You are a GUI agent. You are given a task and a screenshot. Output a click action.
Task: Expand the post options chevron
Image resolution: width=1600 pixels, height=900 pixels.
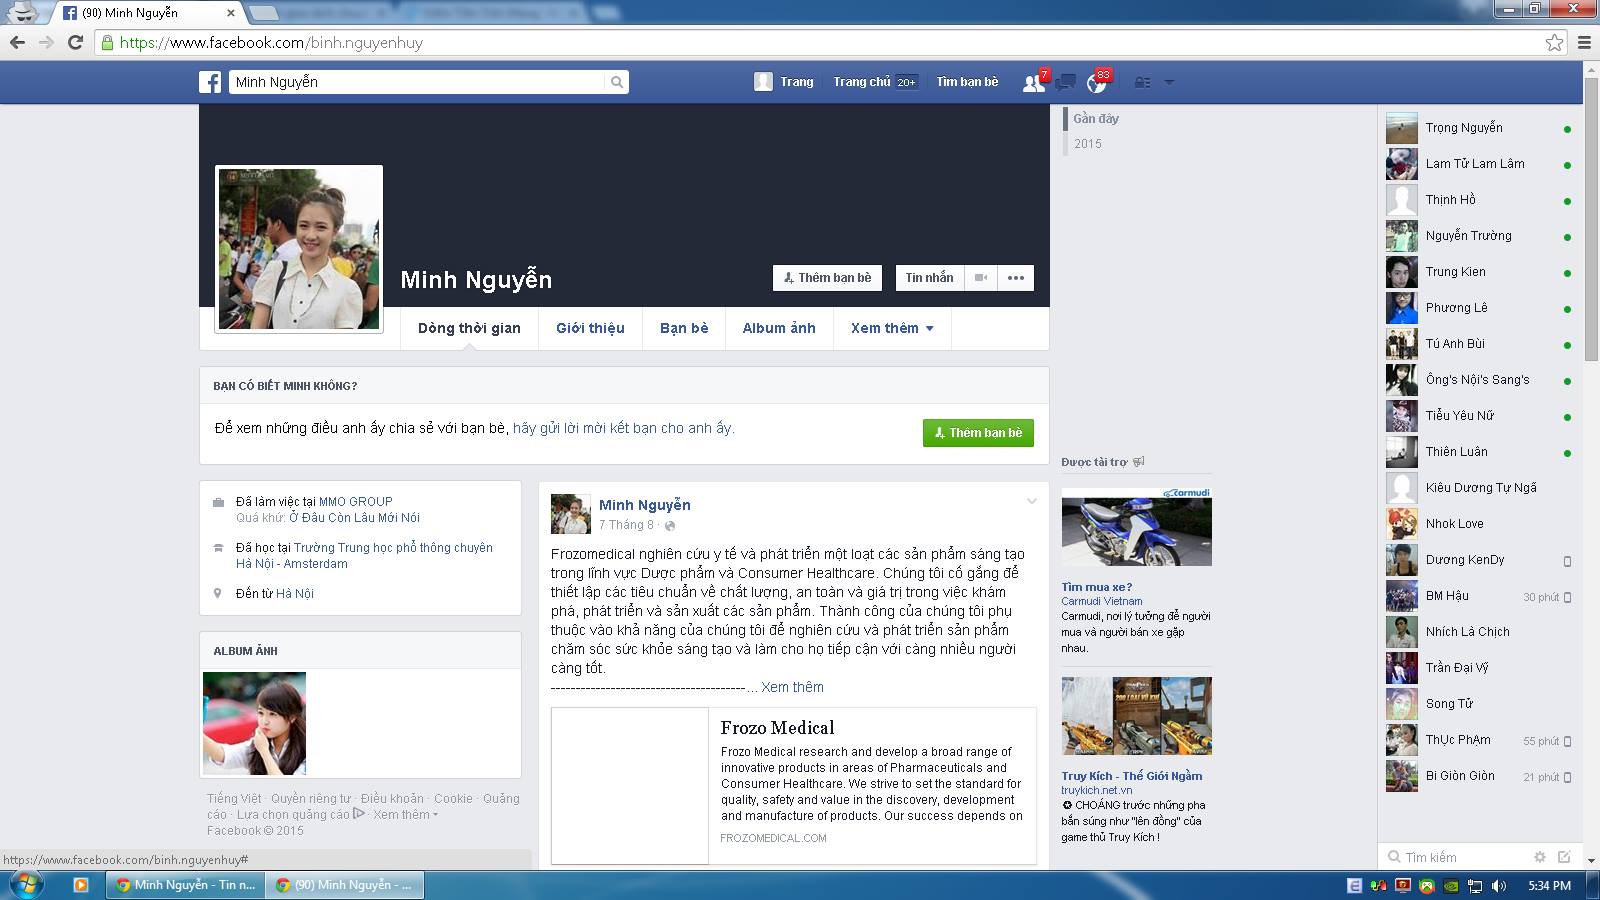click(x=1031, y=502)
